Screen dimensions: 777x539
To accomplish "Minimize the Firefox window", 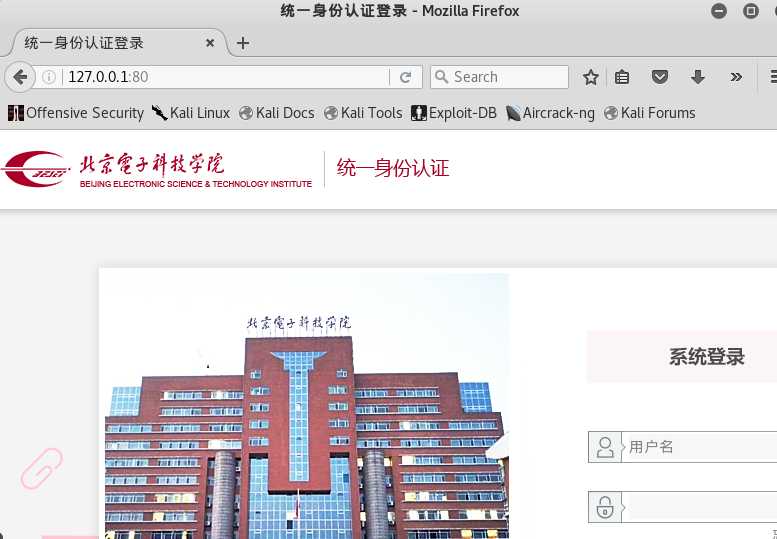I will (x=719, y=10).
